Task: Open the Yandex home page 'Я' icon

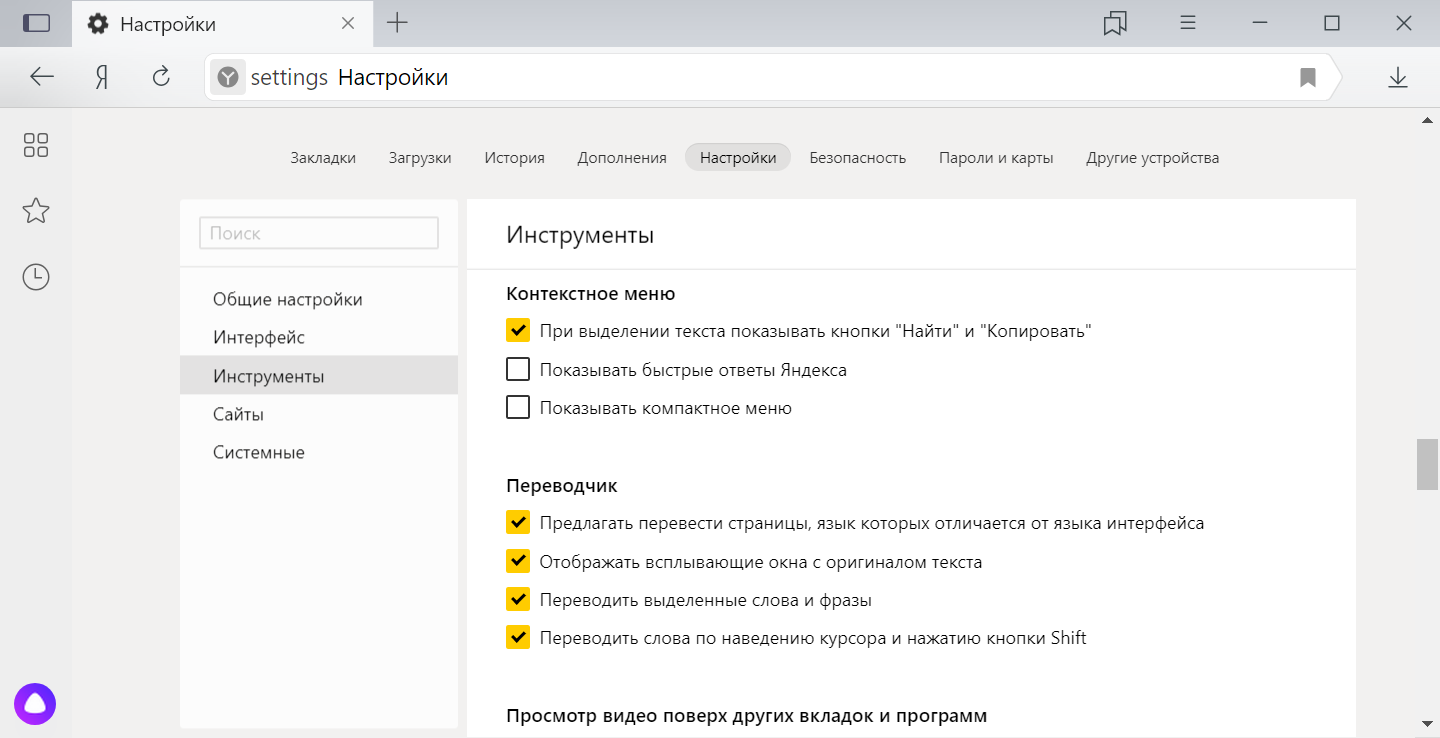Action: click(101, 77)
